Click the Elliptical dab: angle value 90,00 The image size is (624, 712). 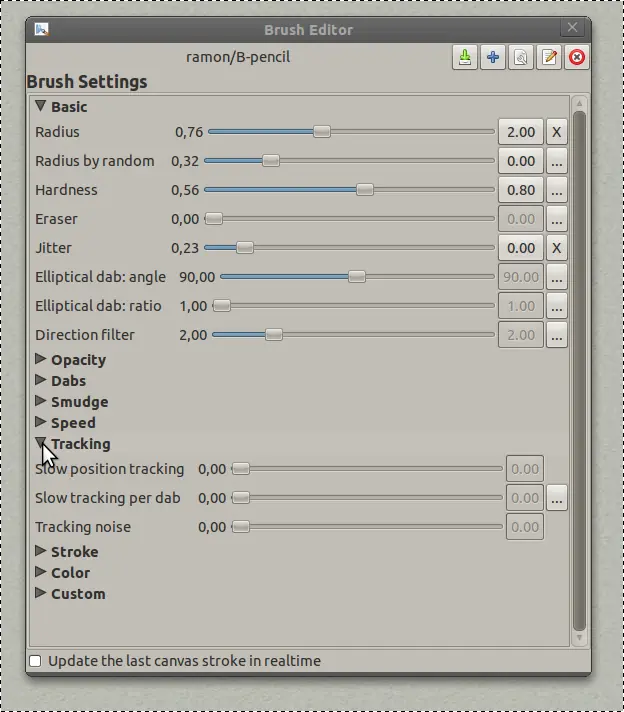click(x=197, y=277)
